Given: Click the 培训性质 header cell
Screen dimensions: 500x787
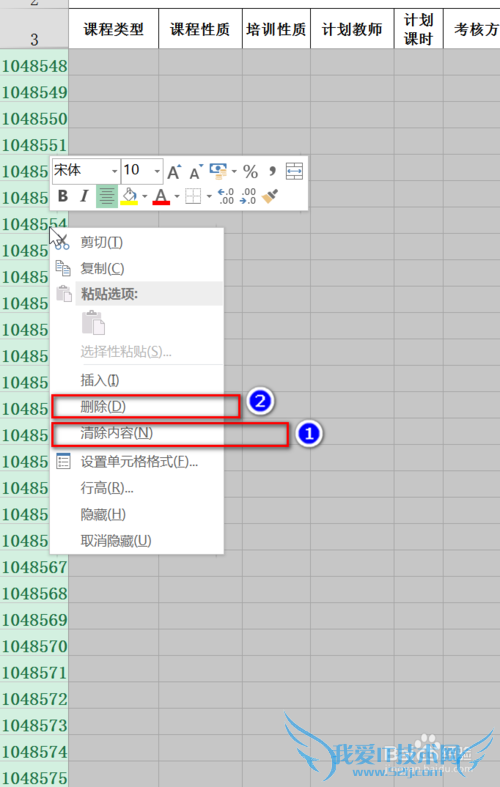Looking at the screenshot, I should (276, 29).
